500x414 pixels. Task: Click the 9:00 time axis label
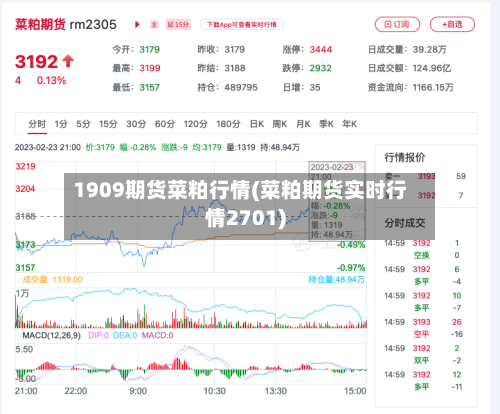138,391
